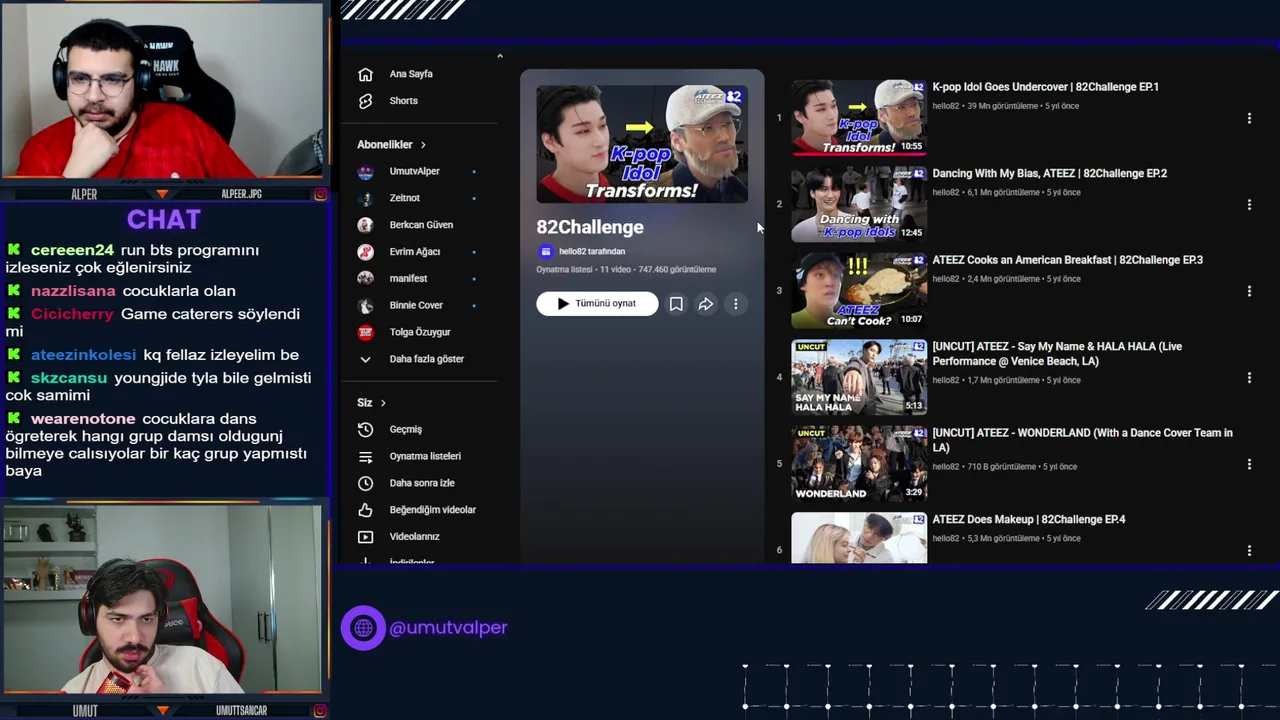This screenshot has height=720, width=1280.
Task: Open ATEEZ Does Makeup EP.4 title
Action: pyautogui.click(x=1028, y=520)
